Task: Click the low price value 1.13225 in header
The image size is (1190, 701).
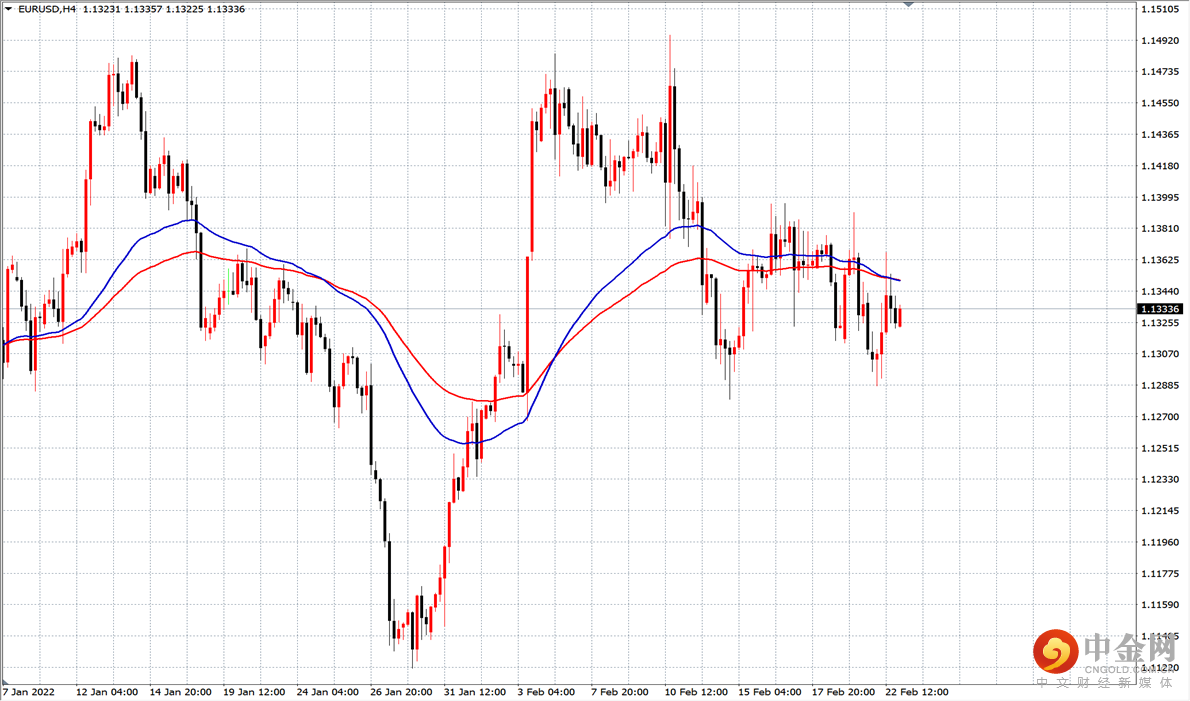Action: [x=184, y=9]
